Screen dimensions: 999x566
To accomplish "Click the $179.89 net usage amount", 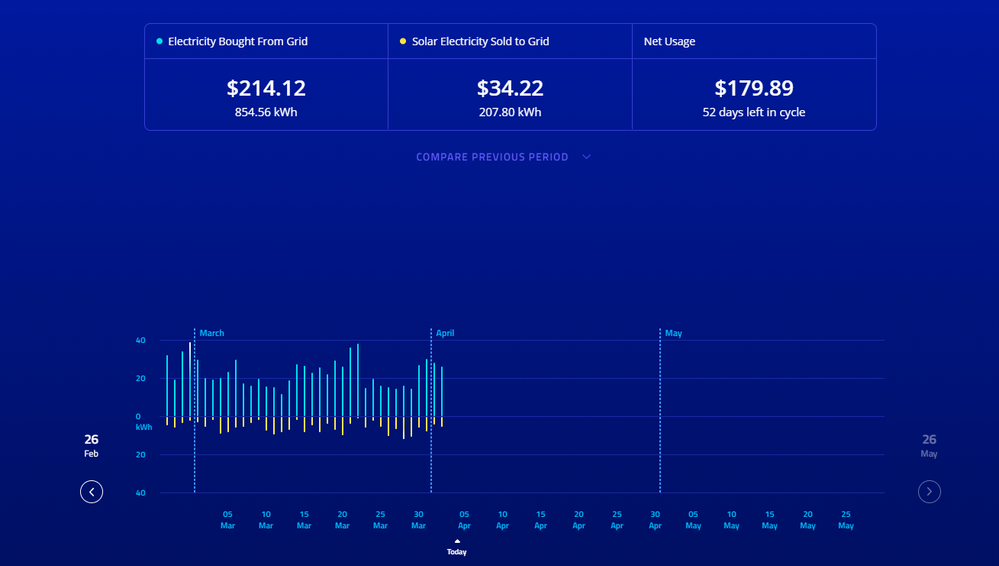I will [754, 88].
